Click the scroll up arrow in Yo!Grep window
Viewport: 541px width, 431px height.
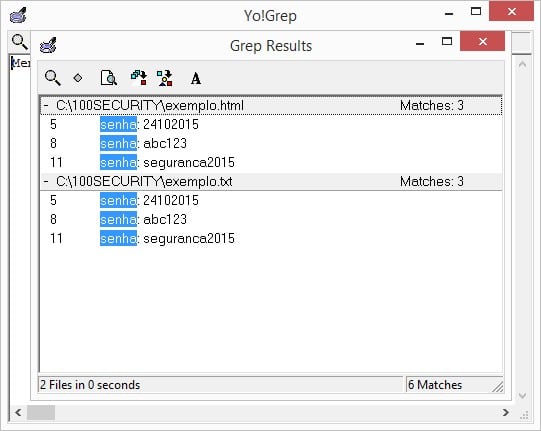pyautogui.click(x=522, y=64)
